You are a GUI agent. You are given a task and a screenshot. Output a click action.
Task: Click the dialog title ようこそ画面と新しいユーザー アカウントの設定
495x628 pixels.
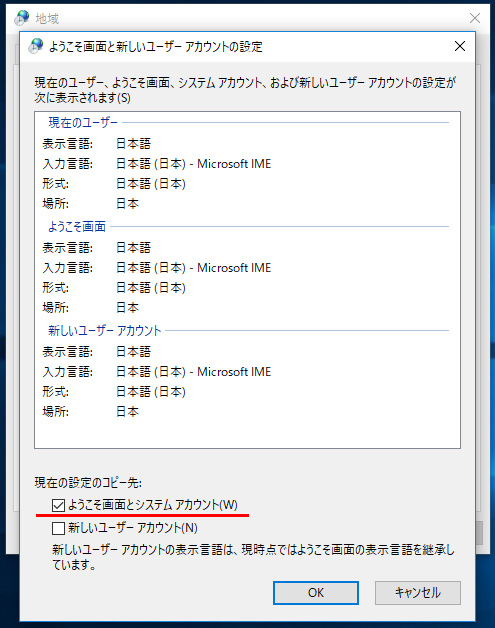[156, 46]
